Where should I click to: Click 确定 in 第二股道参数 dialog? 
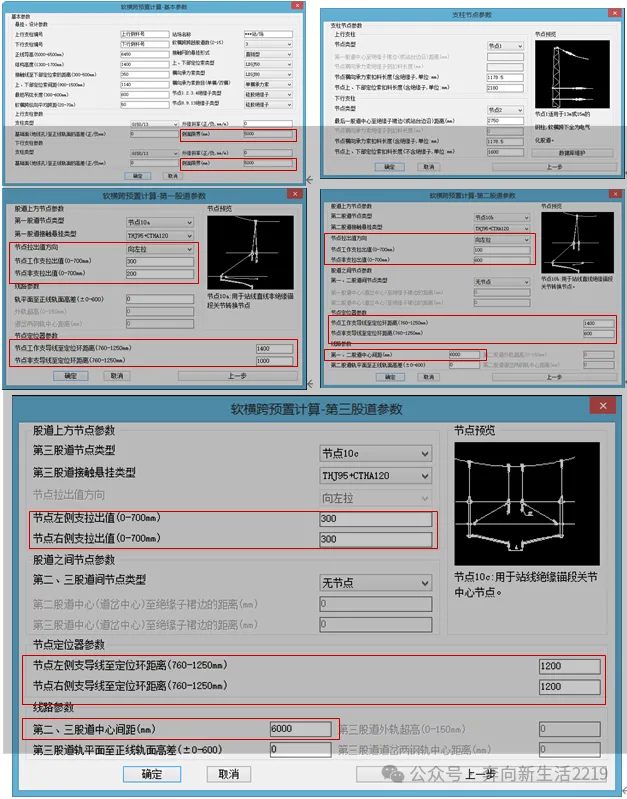390,377
